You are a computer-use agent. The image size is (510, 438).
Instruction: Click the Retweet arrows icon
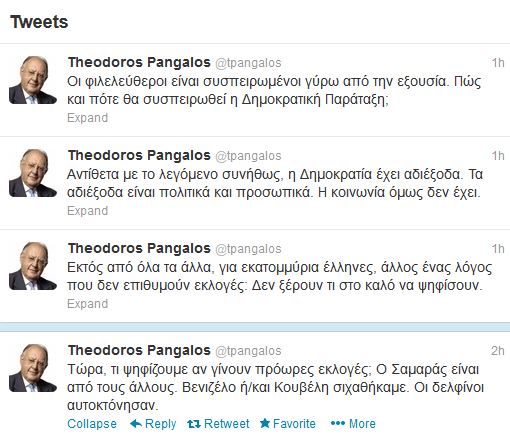pyautogui.click(x=194, y=424)
